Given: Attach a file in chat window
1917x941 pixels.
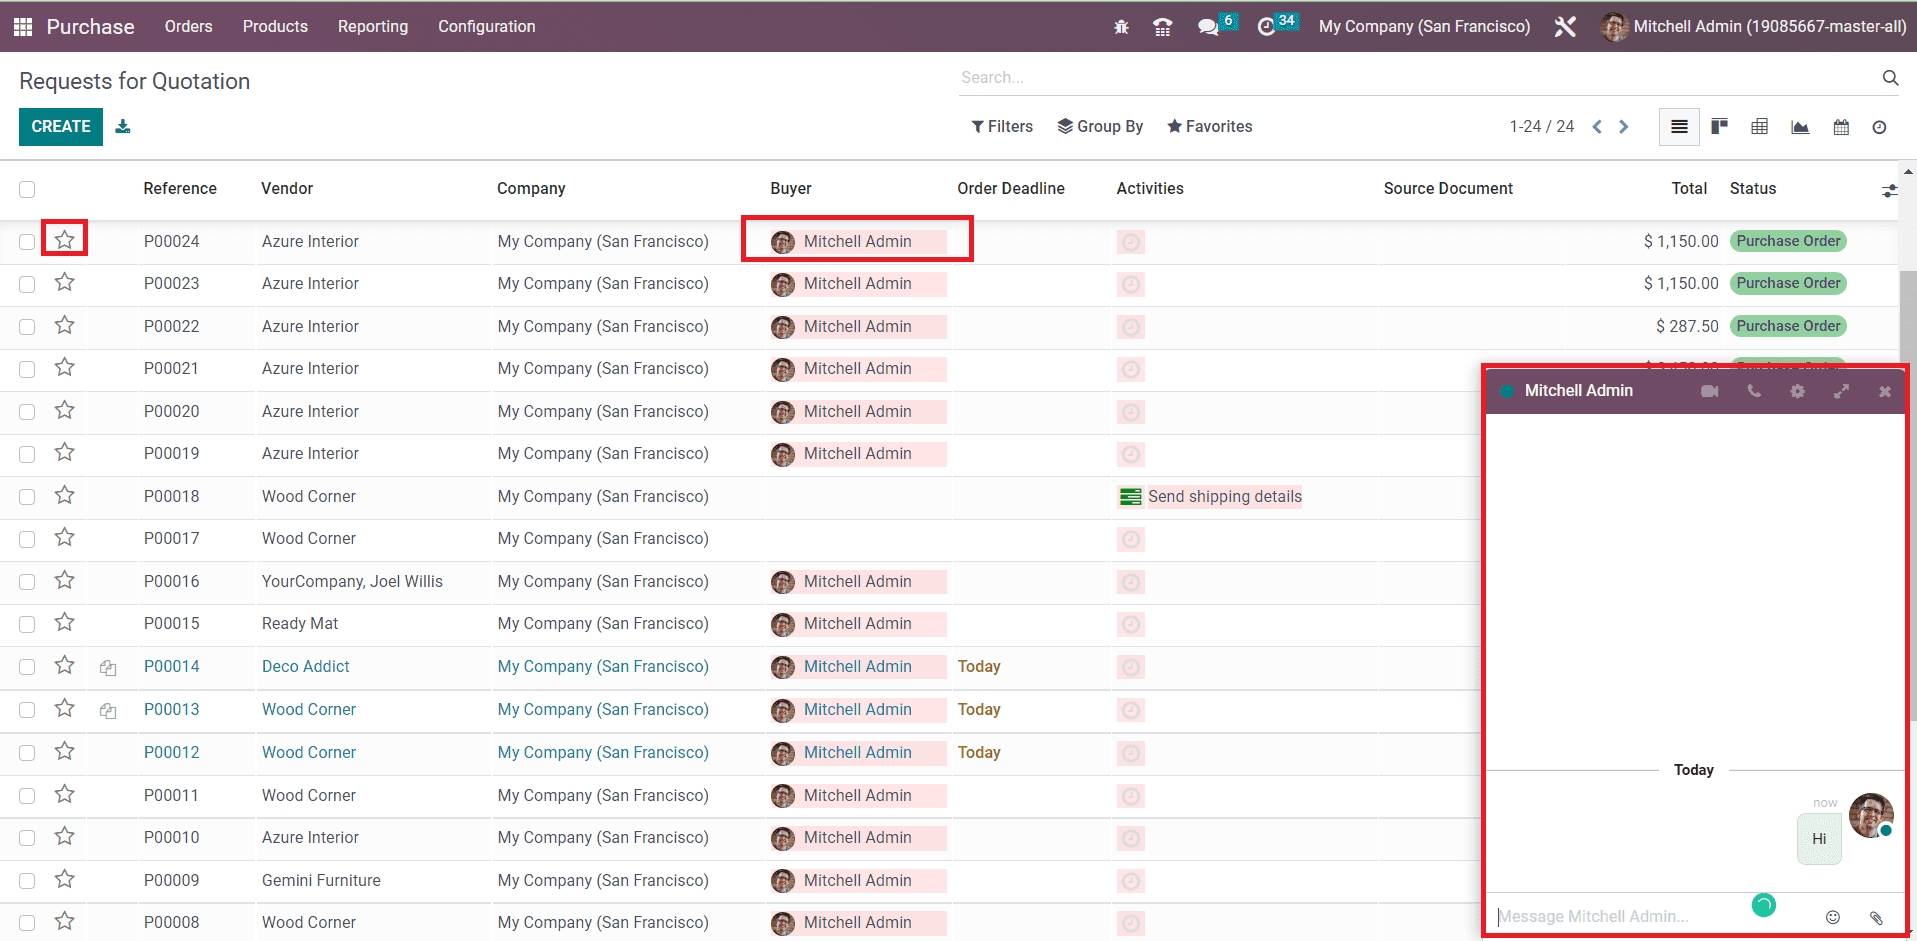Looking at the screenshot, I should click(x=1876, y=917).
